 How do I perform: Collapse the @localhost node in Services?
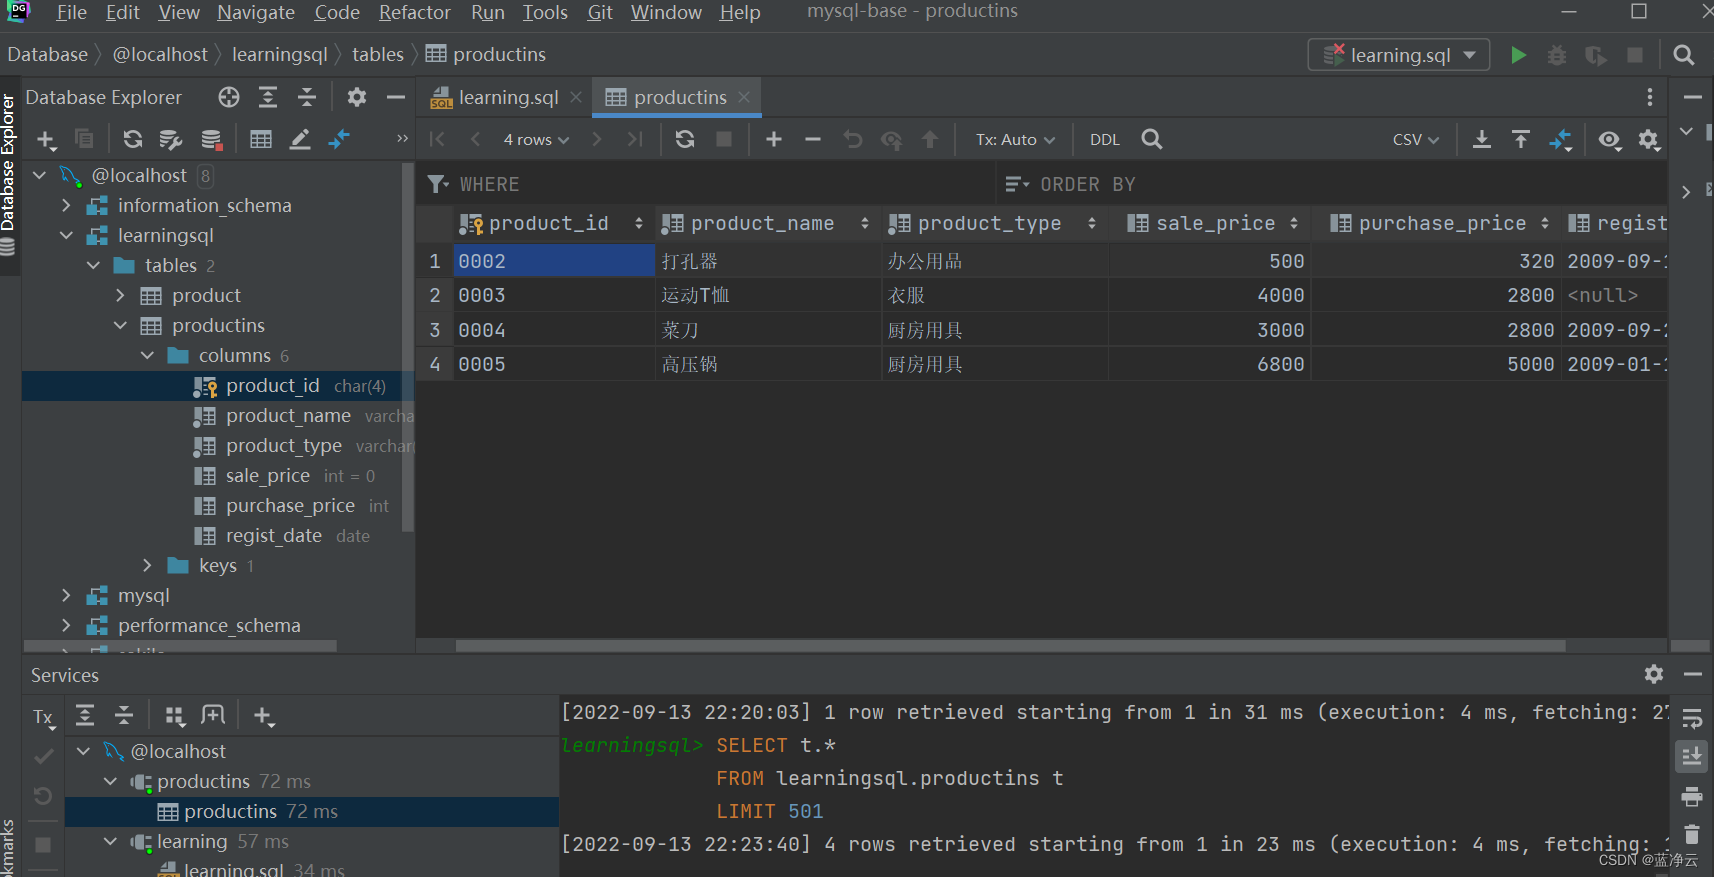(84, 751)
